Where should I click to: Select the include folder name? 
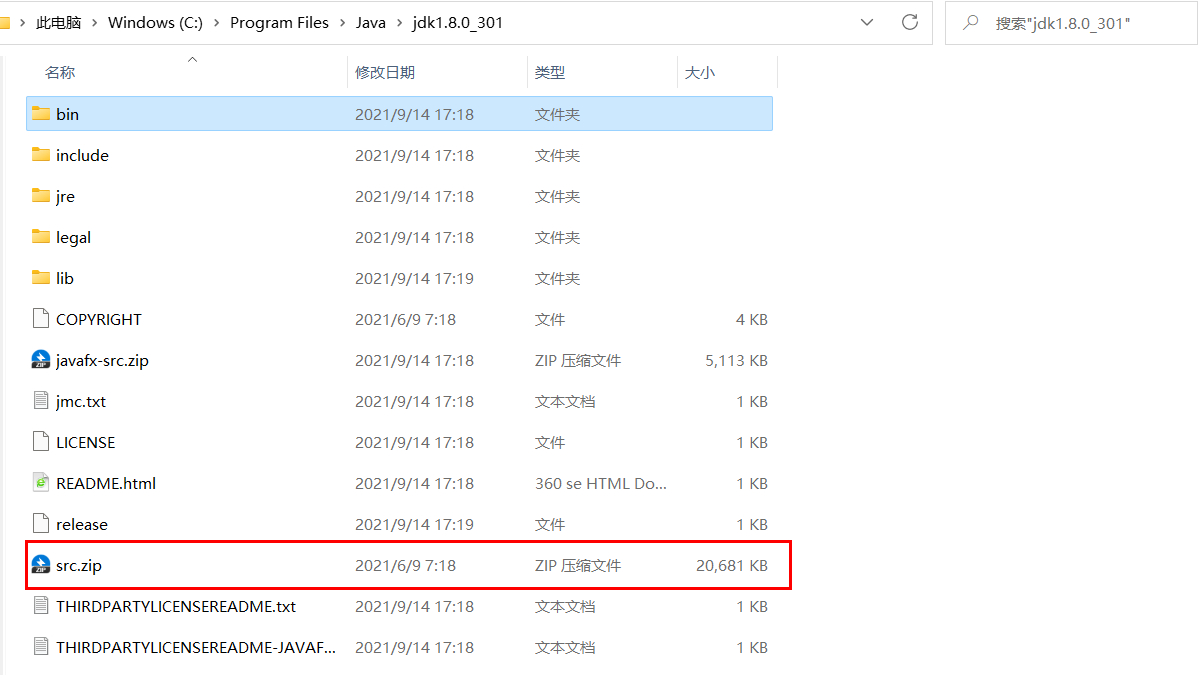82,155
